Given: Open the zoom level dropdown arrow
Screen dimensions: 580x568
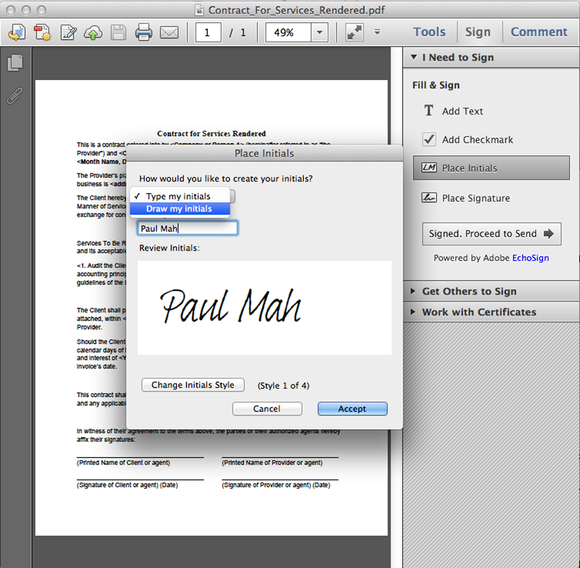Looking at the screenshot, I should click(320, 33).
